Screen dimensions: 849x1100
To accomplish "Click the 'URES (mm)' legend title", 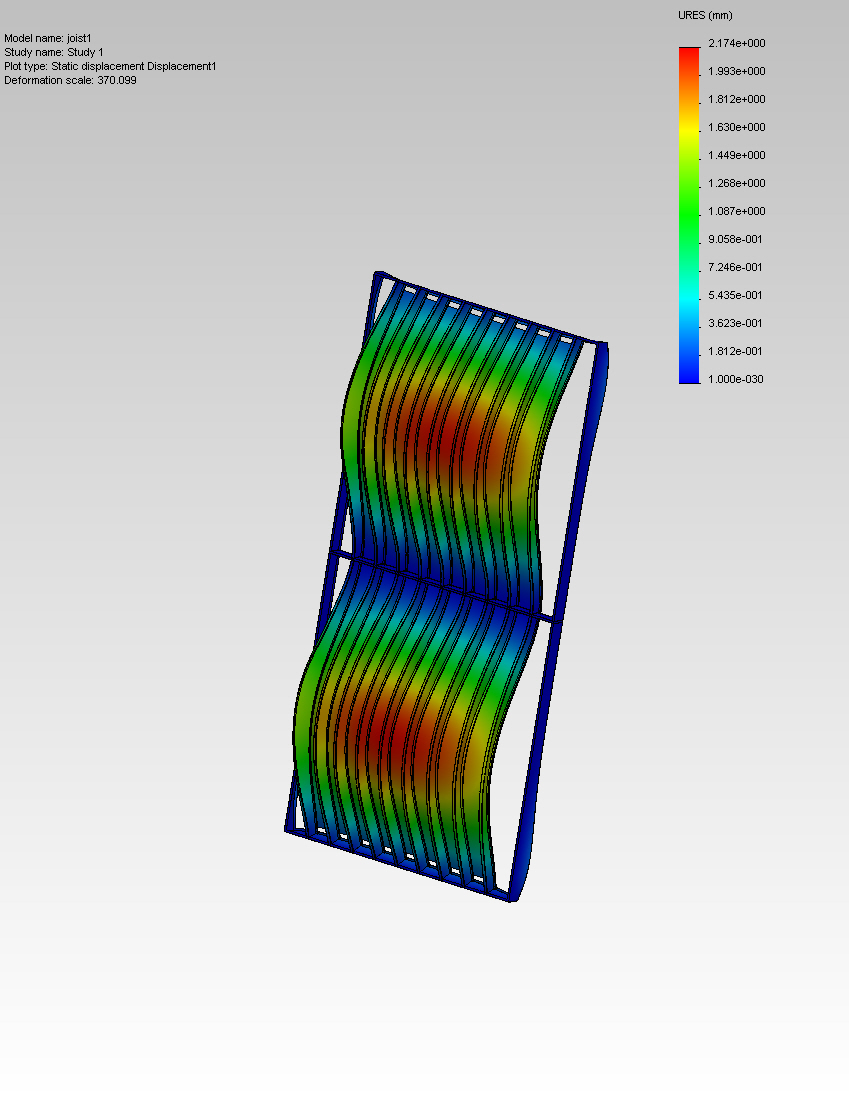I will pos(705,15).
